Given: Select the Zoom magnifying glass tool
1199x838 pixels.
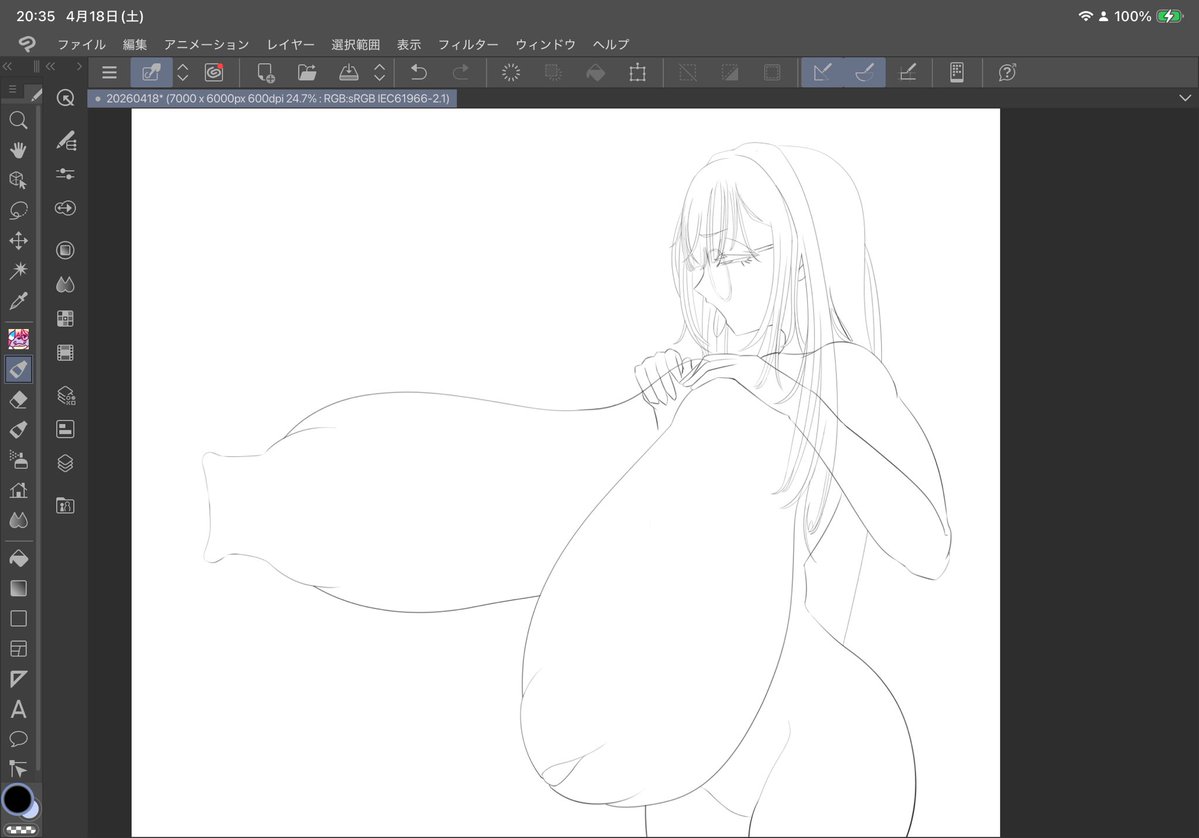Looking at the screenshot, I should tap(19, 120).
